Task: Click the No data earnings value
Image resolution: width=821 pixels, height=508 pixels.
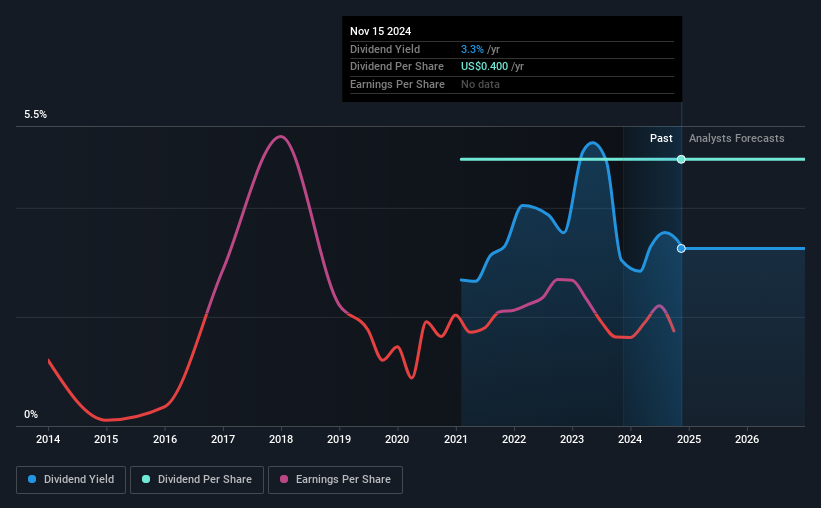Action: coord(480,84)
